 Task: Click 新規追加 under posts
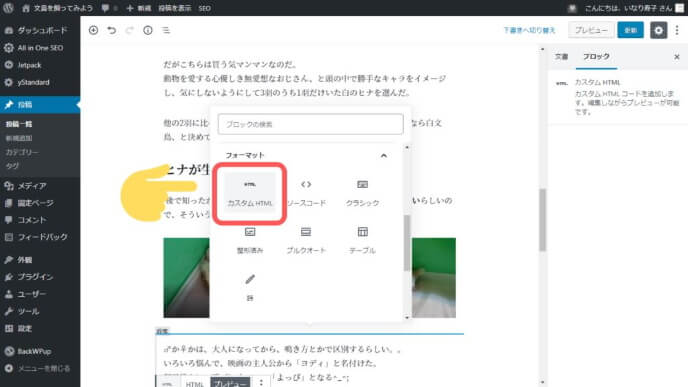coord(19,138)
